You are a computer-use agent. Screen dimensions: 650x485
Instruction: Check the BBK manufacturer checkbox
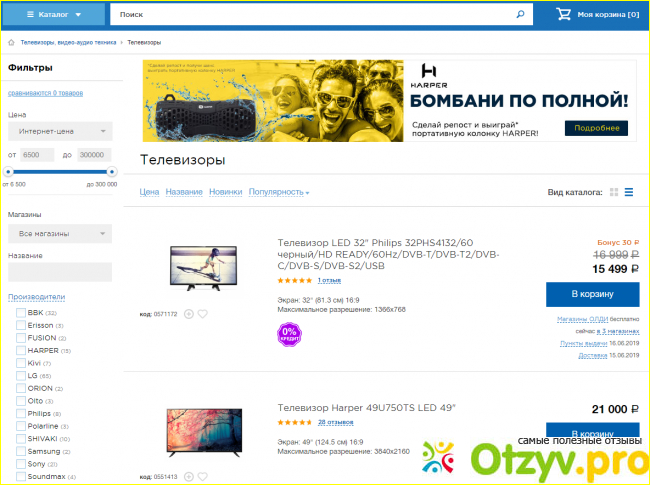(x=21, y=313)
